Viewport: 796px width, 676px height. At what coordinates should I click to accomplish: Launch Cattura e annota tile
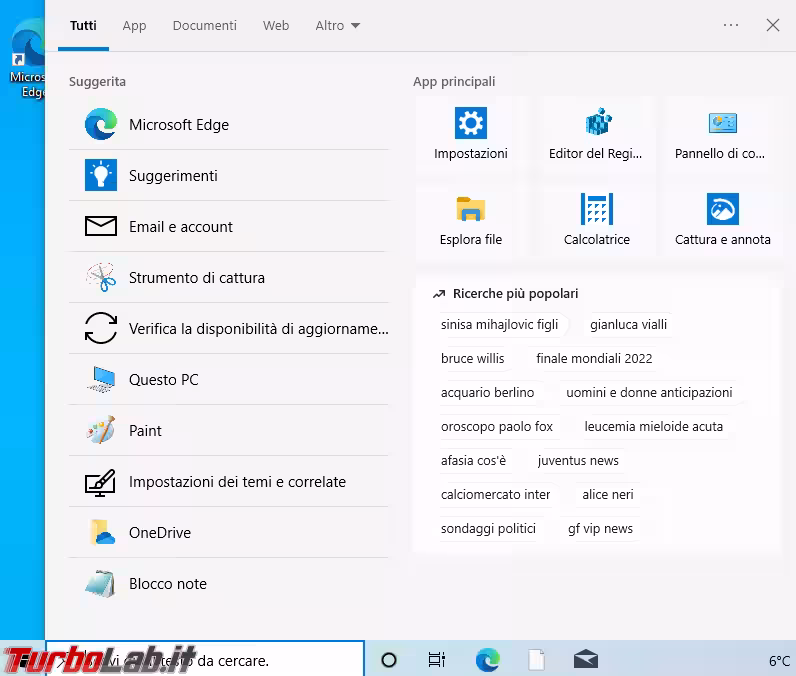click(722, 221)
